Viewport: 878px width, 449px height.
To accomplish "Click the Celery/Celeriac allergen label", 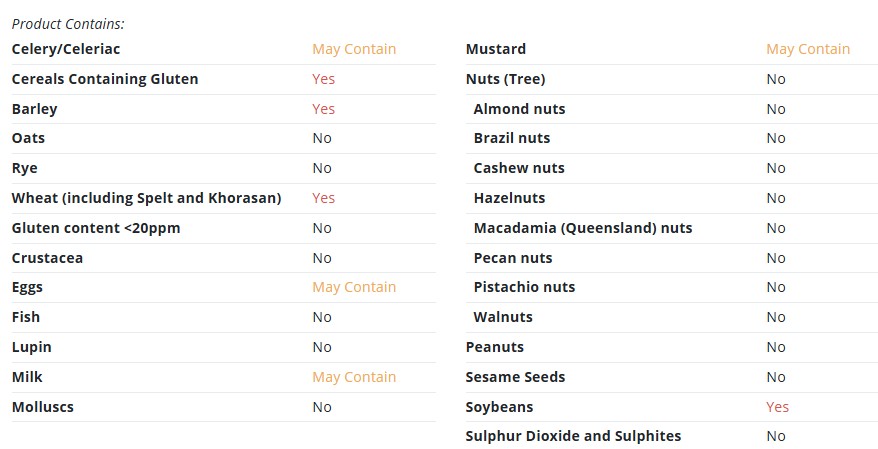I will click(66, 49).
